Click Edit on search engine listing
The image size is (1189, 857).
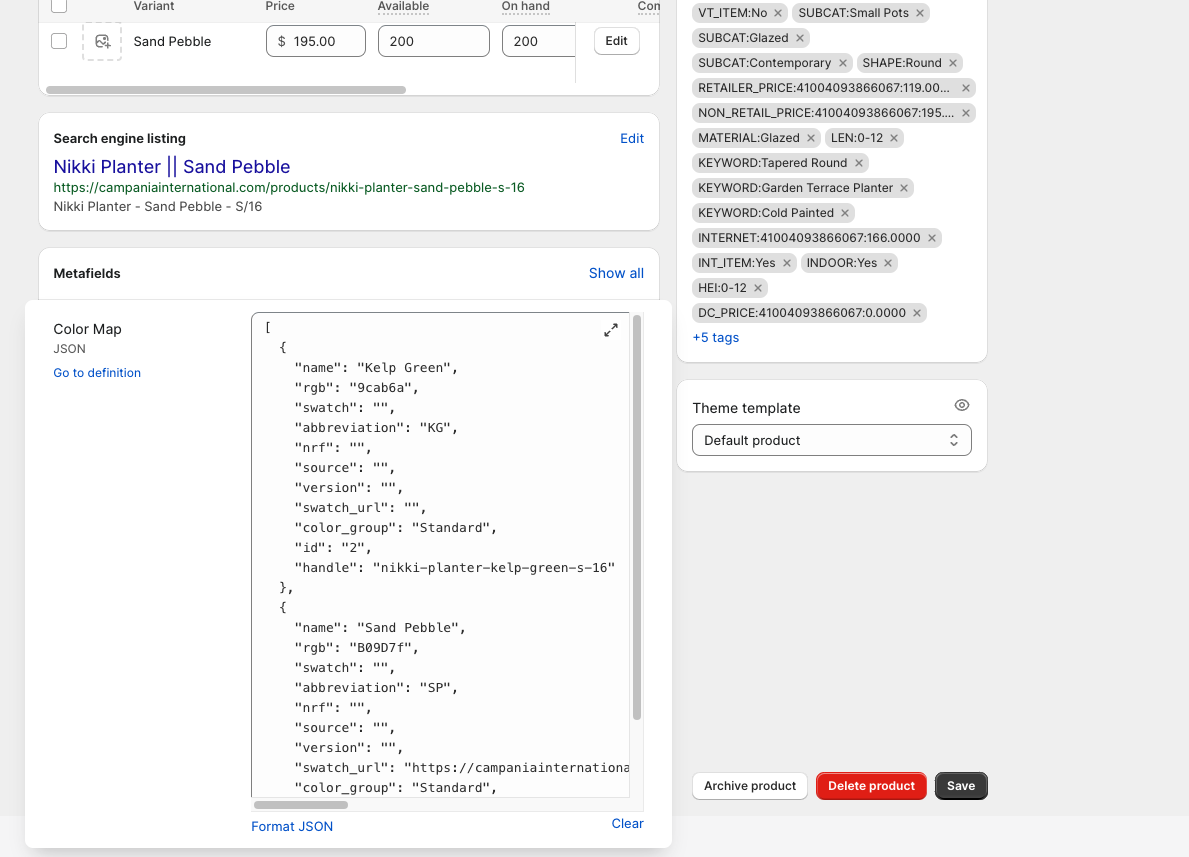click(632, 139)
